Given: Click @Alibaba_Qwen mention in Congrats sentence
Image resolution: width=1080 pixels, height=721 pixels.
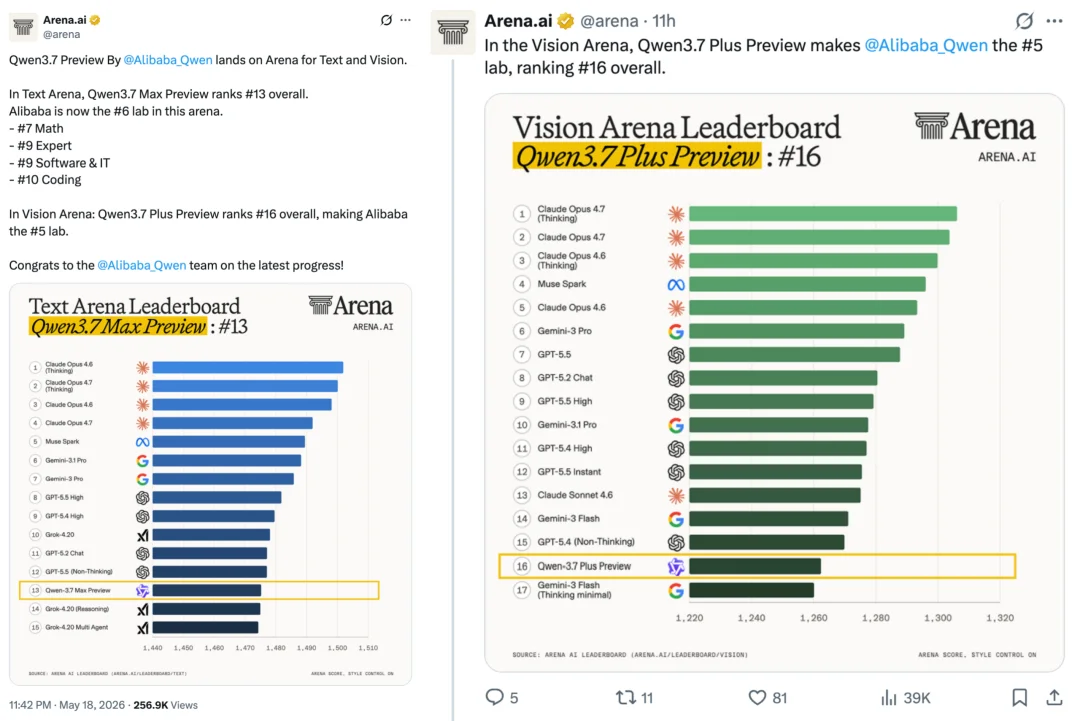Looking at the screenshot, I should pyautogui.click(x=141, y=265).
